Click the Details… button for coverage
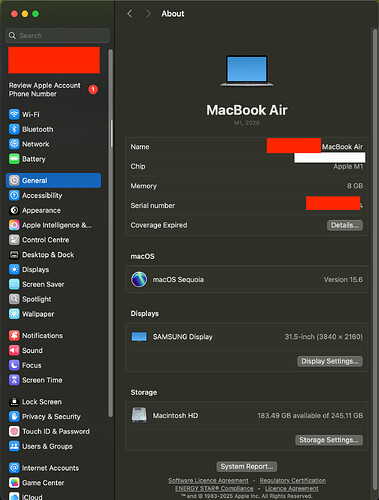379x500 pixels. [x=345, y=225]
